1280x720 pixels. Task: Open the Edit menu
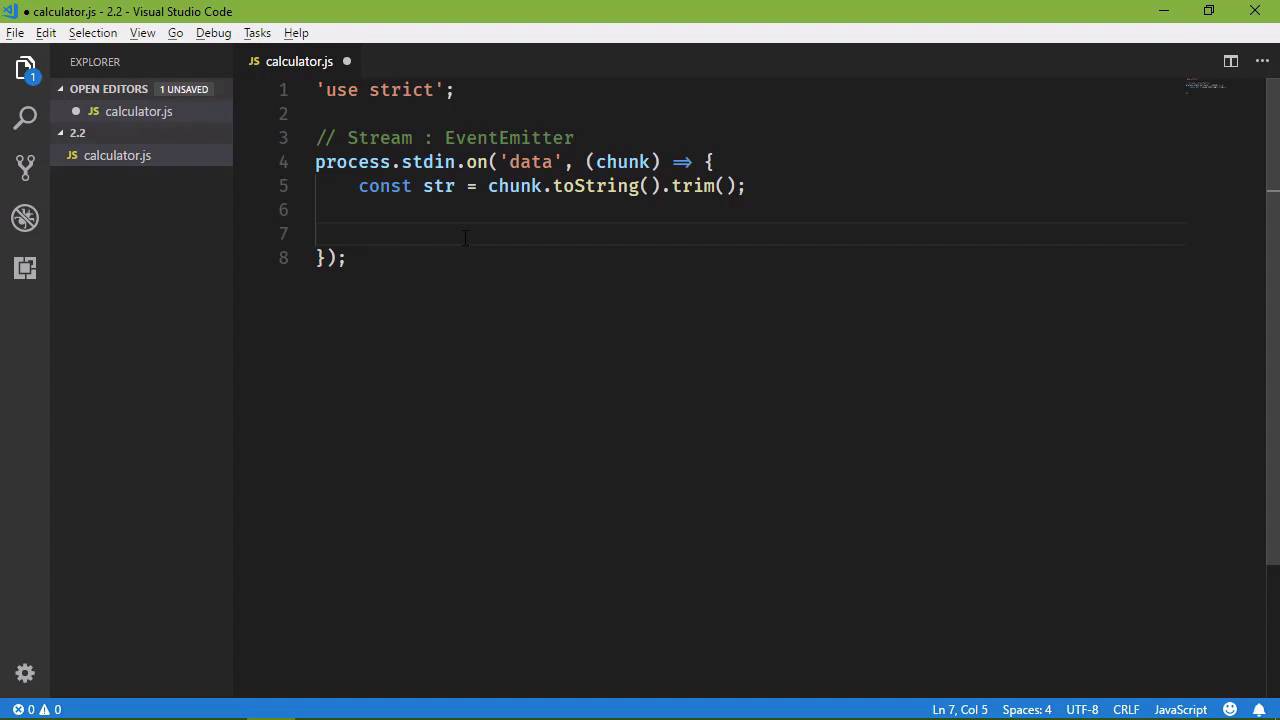point(46,33)
